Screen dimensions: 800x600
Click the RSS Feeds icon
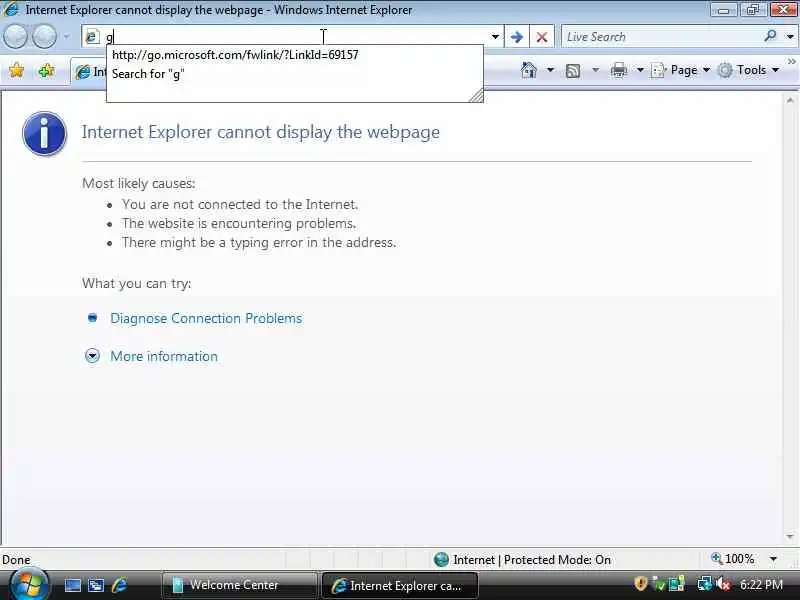click(x=573, y=71)
